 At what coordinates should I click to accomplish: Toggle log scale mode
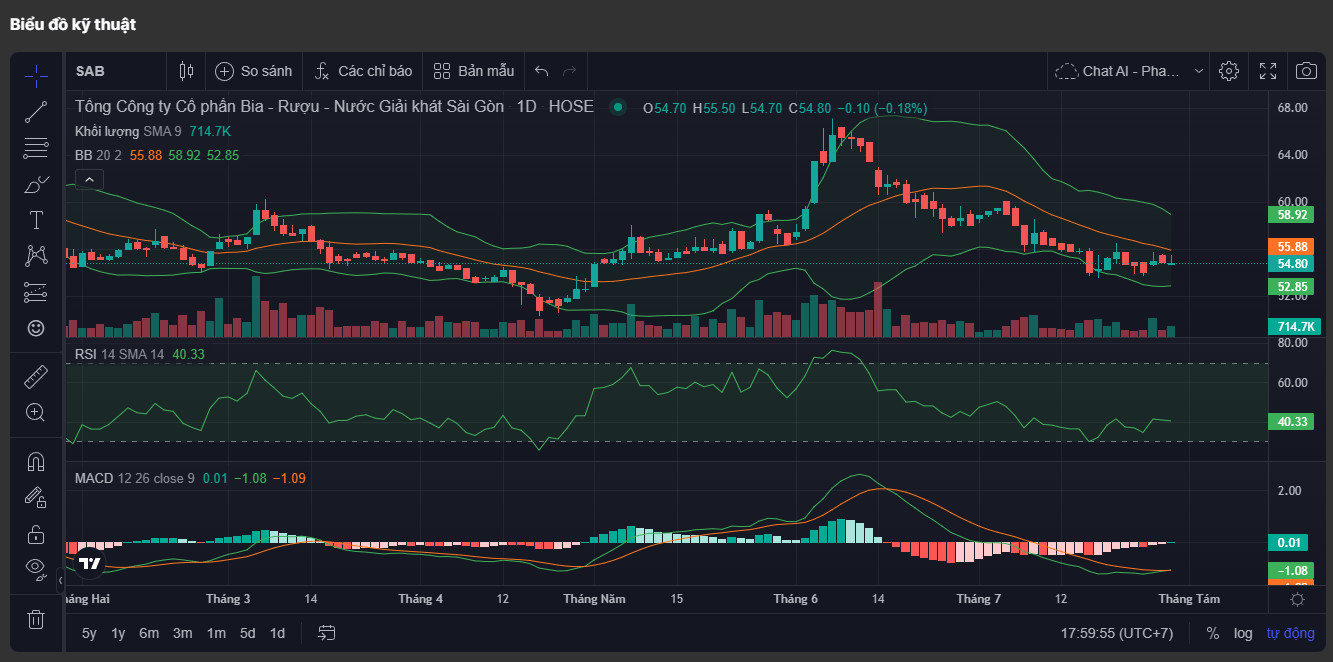click(x=1243, y=633)
